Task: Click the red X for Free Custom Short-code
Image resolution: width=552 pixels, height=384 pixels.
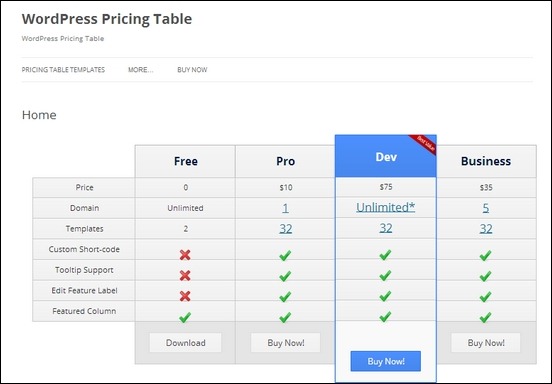Action: pyautogui.click(x=185, y=255)
